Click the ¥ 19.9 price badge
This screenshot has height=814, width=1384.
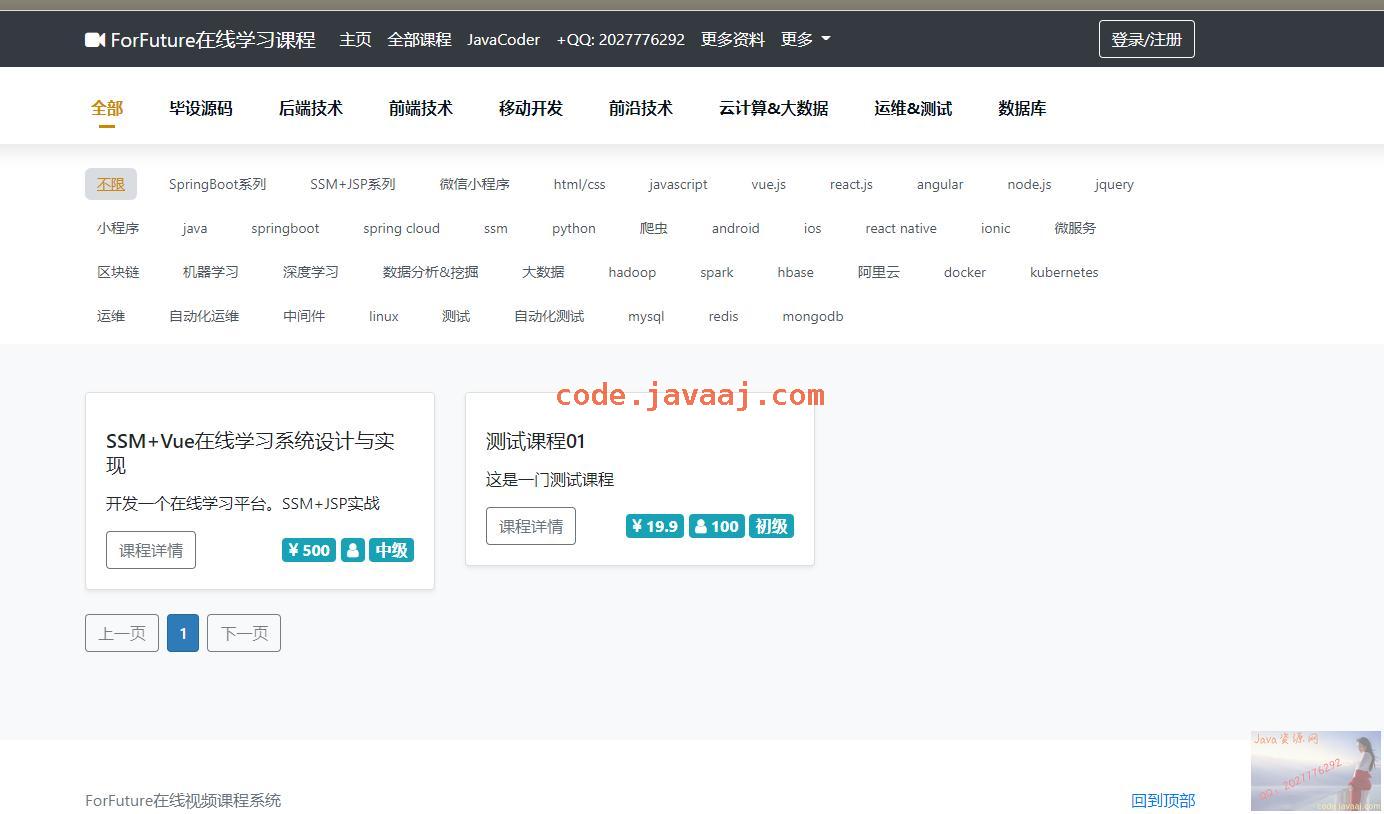point(655,526)
